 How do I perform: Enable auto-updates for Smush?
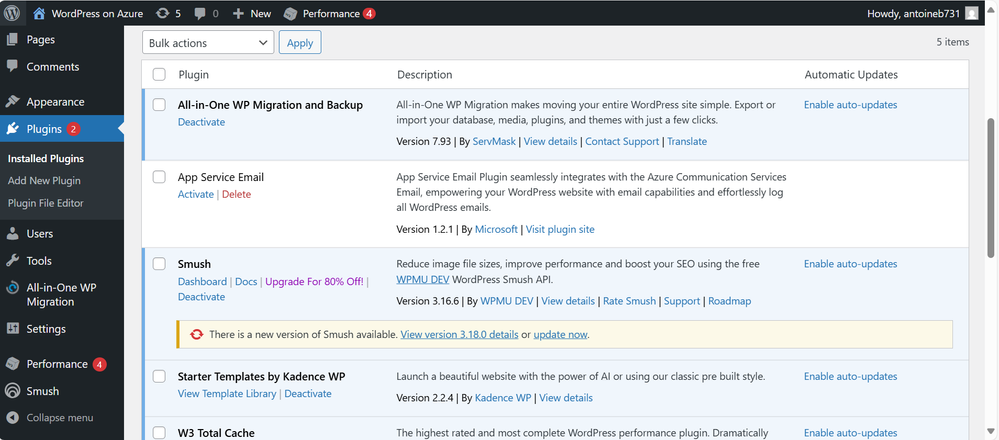[x=851, y=264]
